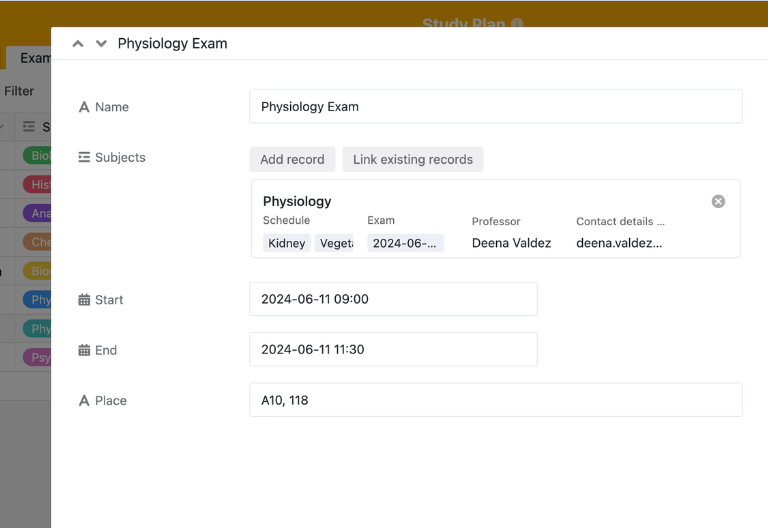Click the Physiology Exam record title
The height and width of the screenshot is (528, 768).
[x=172, y=44]
